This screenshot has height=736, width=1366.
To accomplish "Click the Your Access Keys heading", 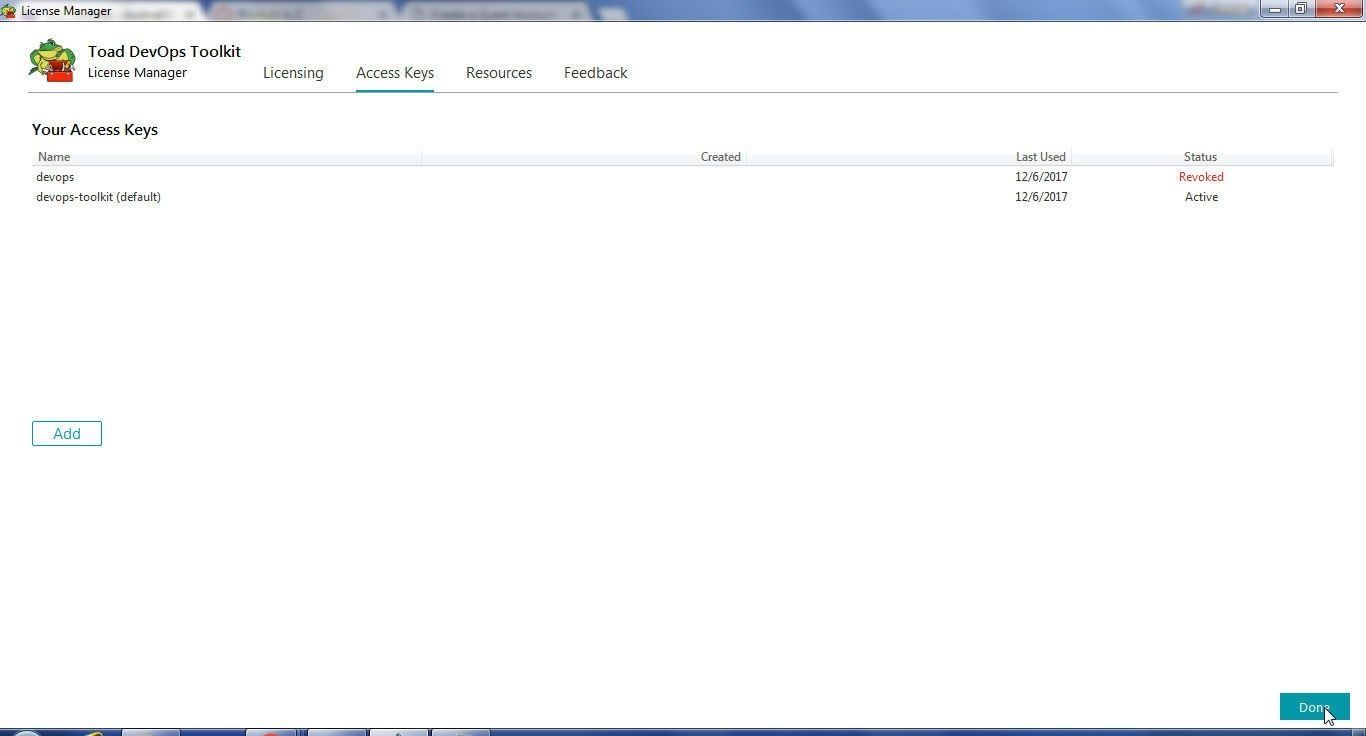I will click(95, 130).
